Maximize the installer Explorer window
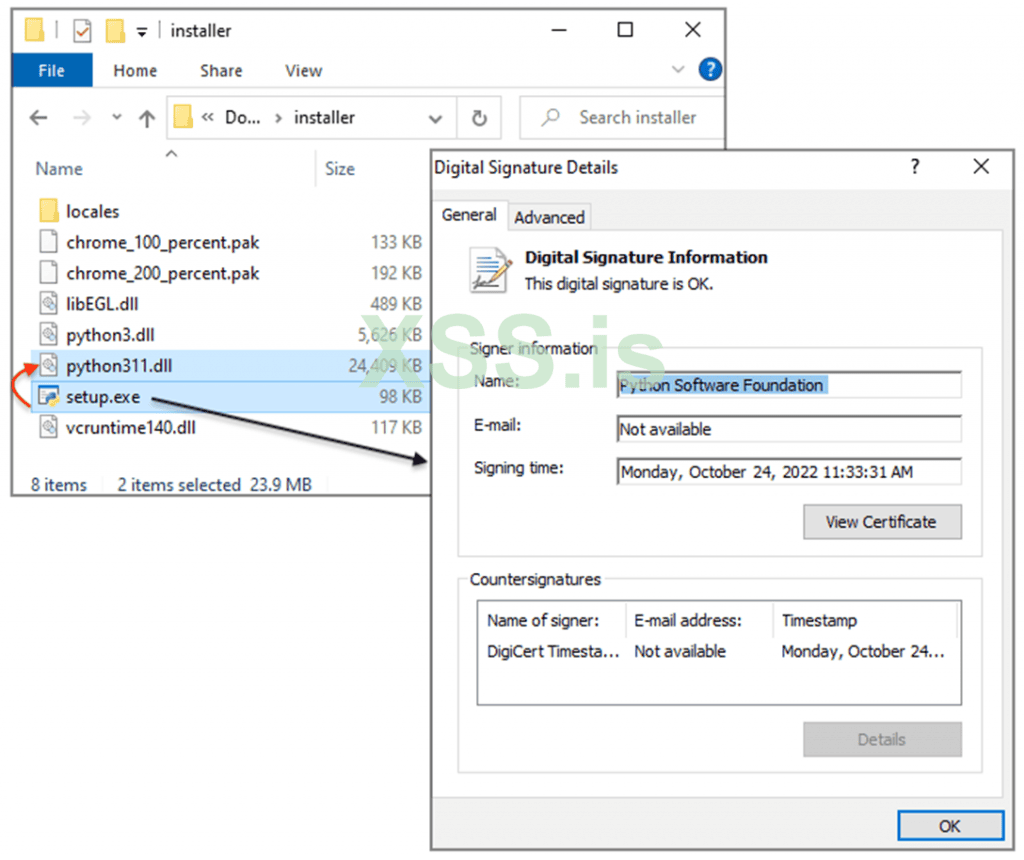This screenshot has height=860, width=1024. [625, 30]
